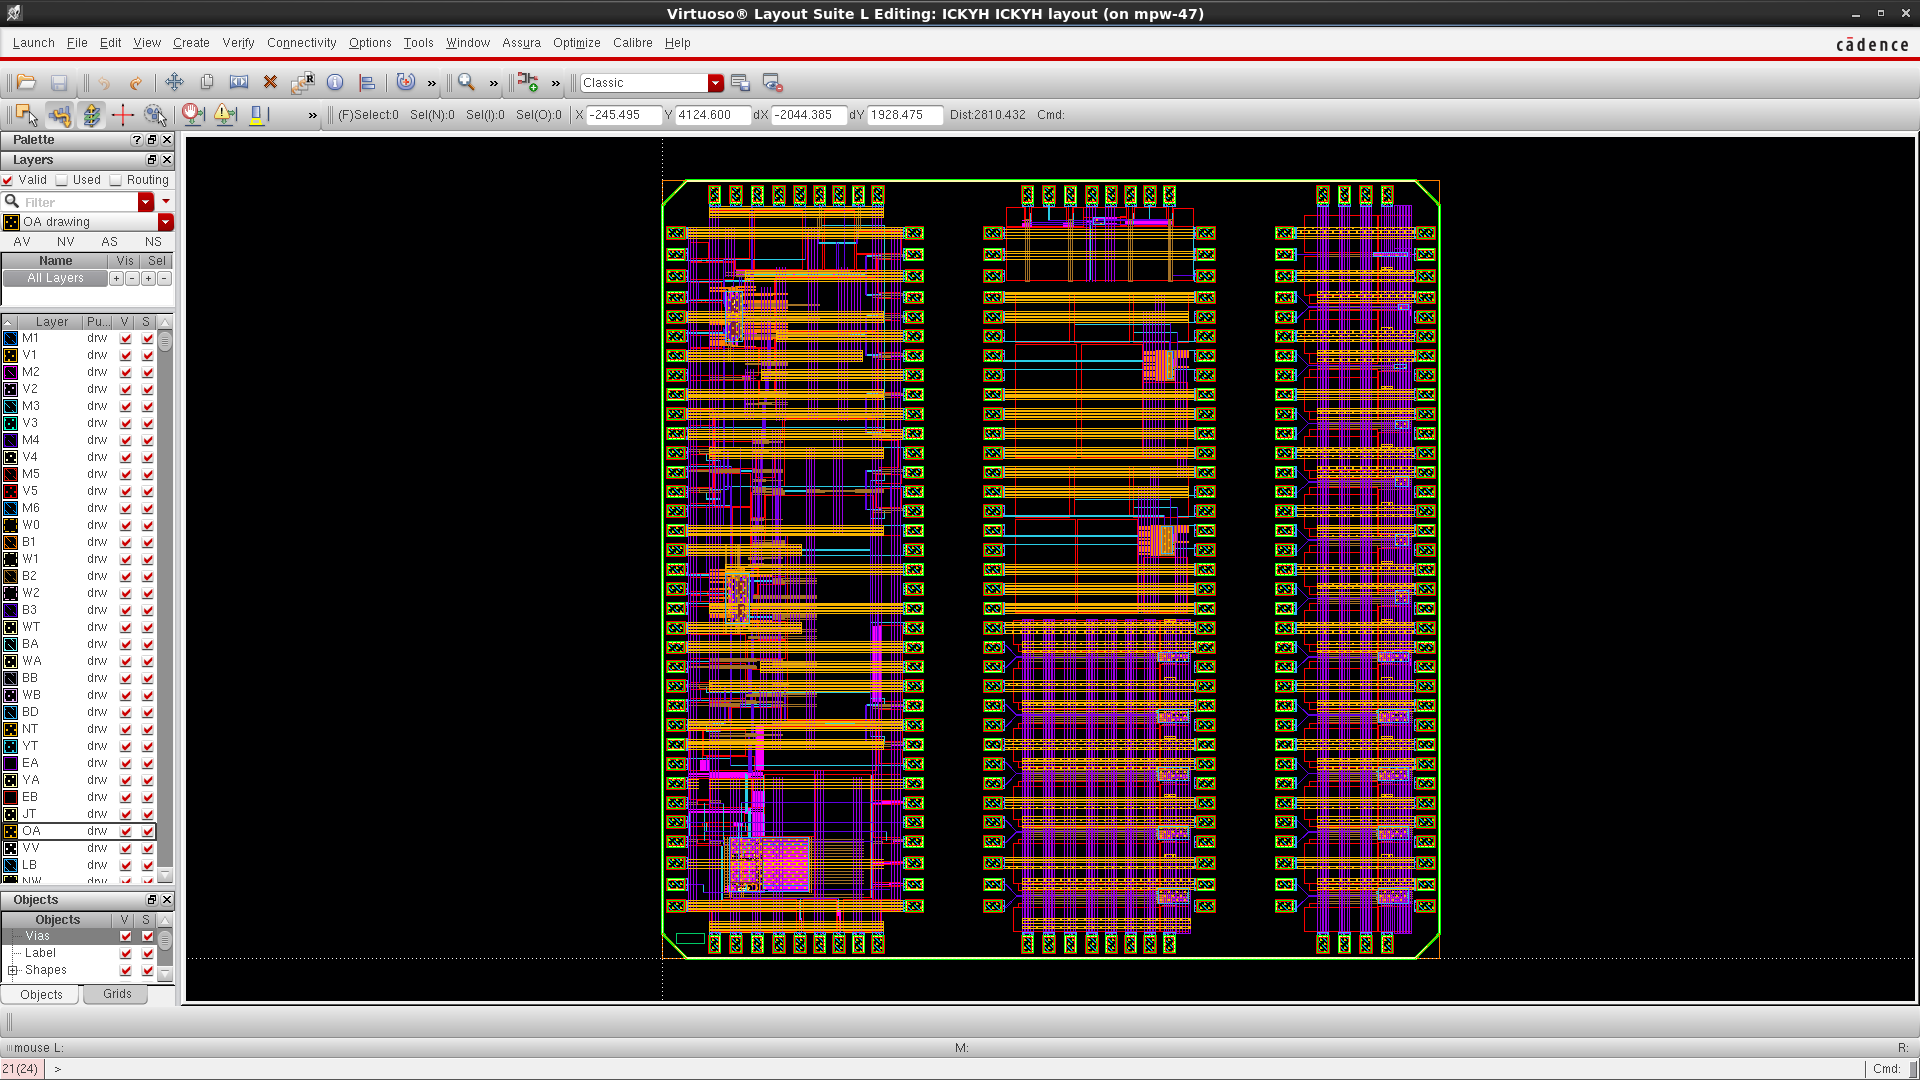The image size is (1920, 1080).
Task: Expand overflow chevron on selection toolbar
Action: (313, 116)
